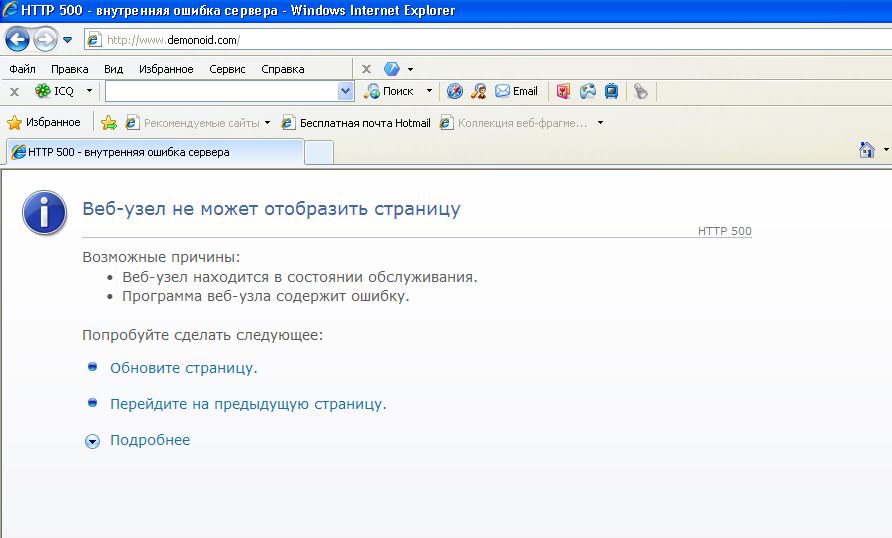Open the Сервис menu
The height and width of the screenshot is (538, 892).
pyautogui.click(x=227, y=69)
